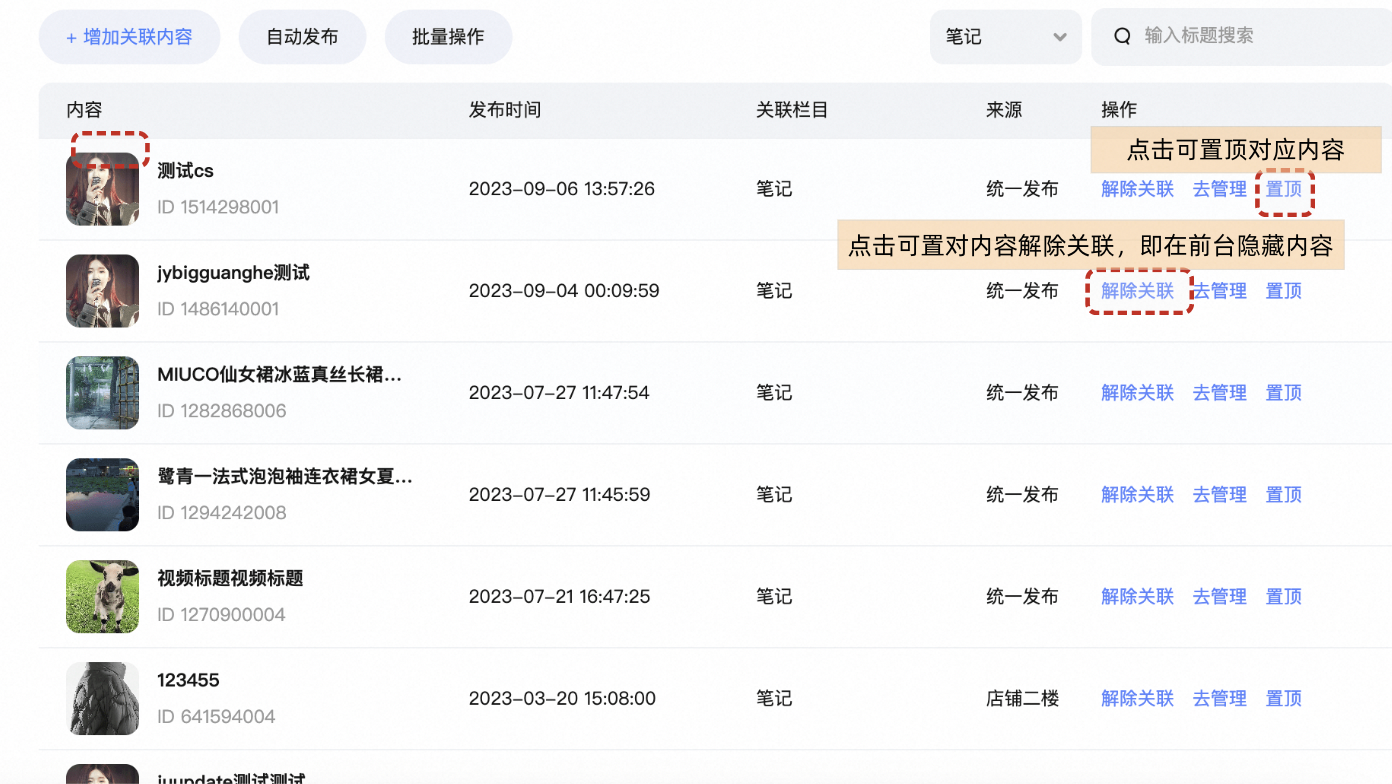
Task: Click 解除关联 for 视频标题视频标题
Action: [x=1138, y=597]
